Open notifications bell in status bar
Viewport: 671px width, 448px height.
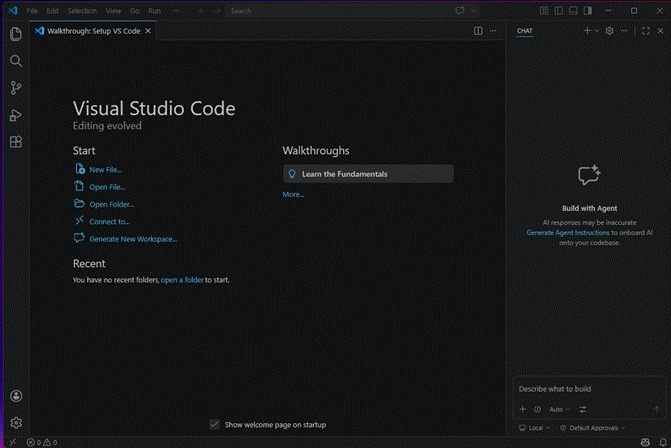[x=663, y=442]
